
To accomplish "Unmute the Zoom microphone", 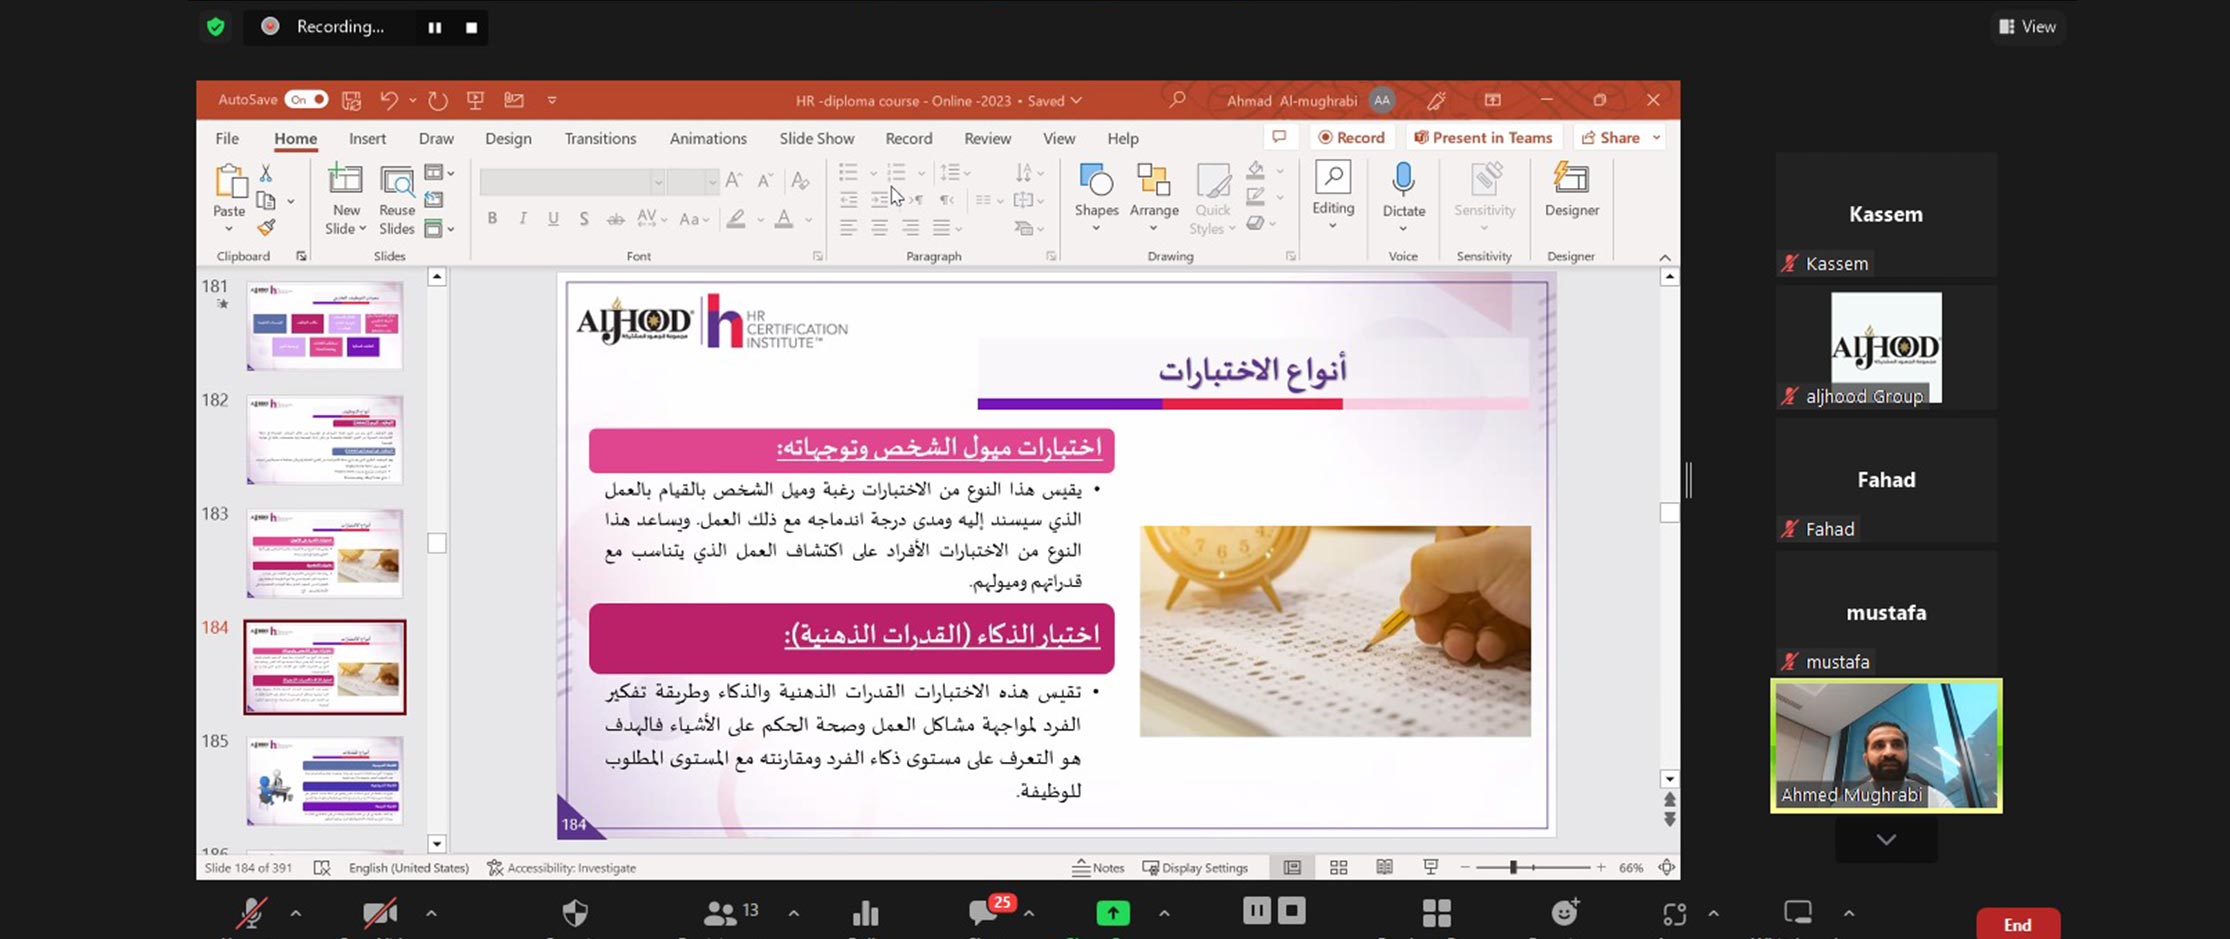I will coord(251,912).
